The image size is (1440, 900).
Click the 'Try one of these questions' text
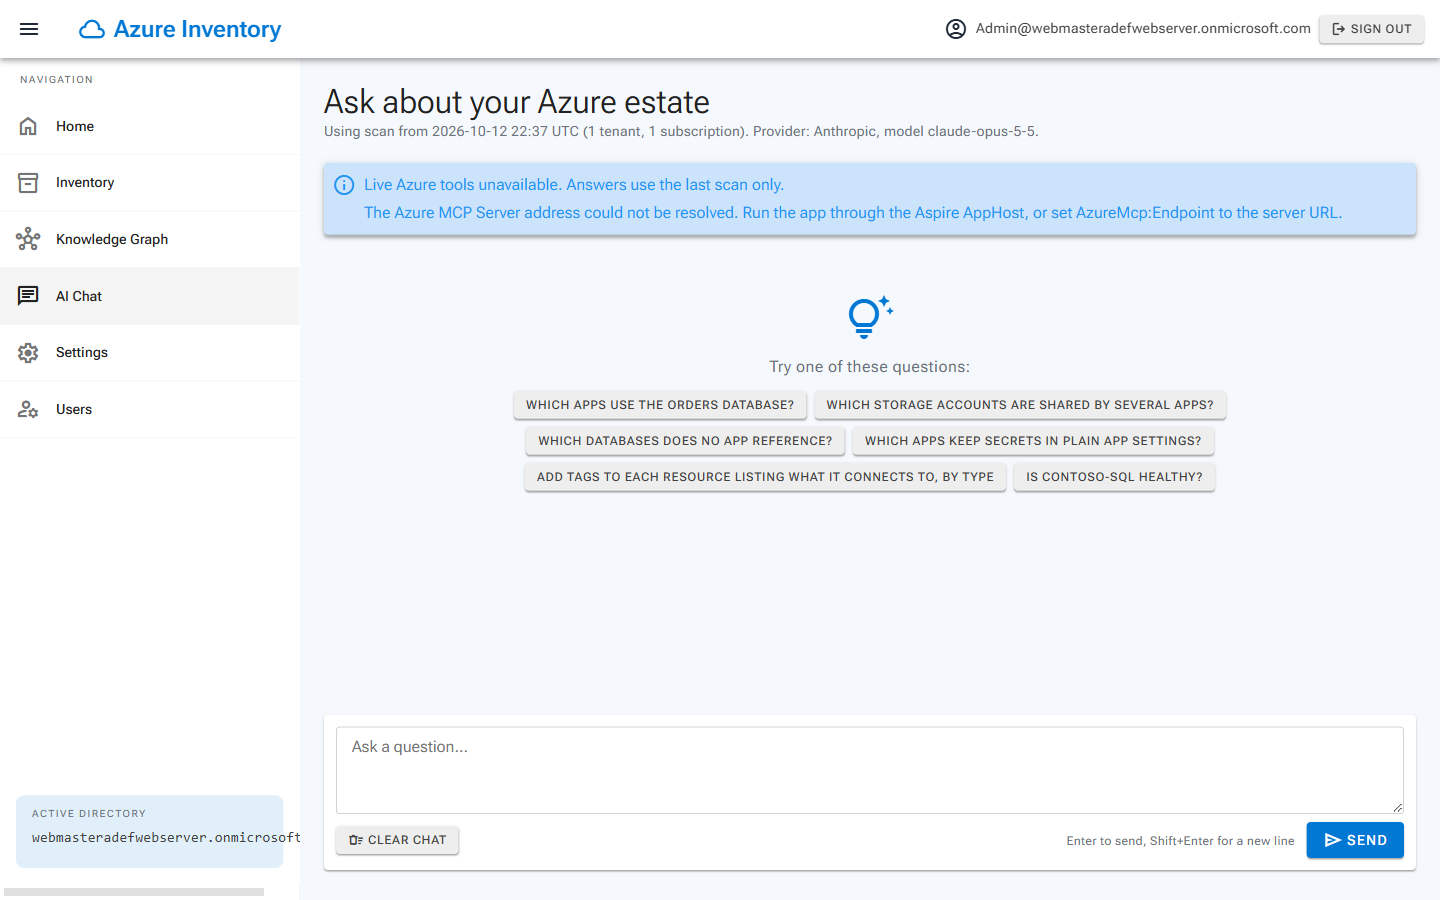pyautogui.click(x=870, y=367)
